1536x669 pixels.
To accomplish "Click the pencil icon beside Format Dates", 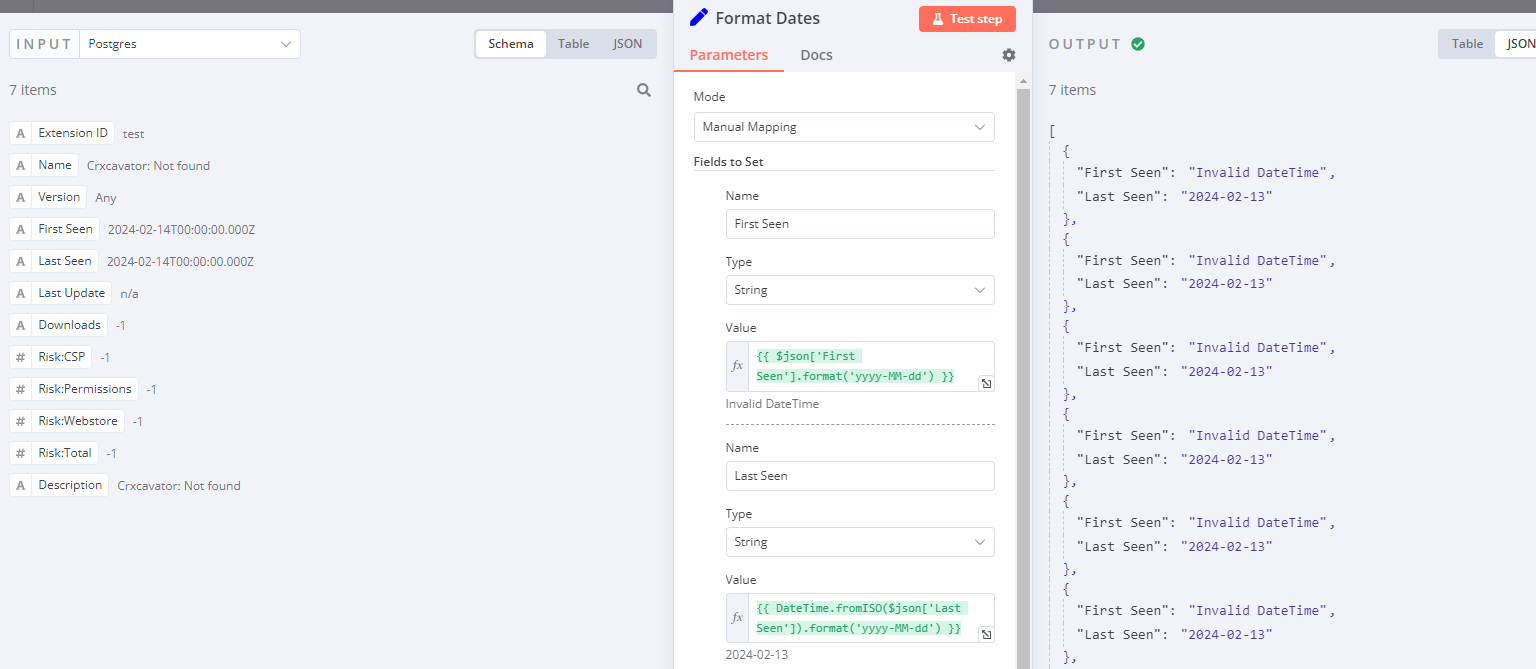I will [699, 18].
